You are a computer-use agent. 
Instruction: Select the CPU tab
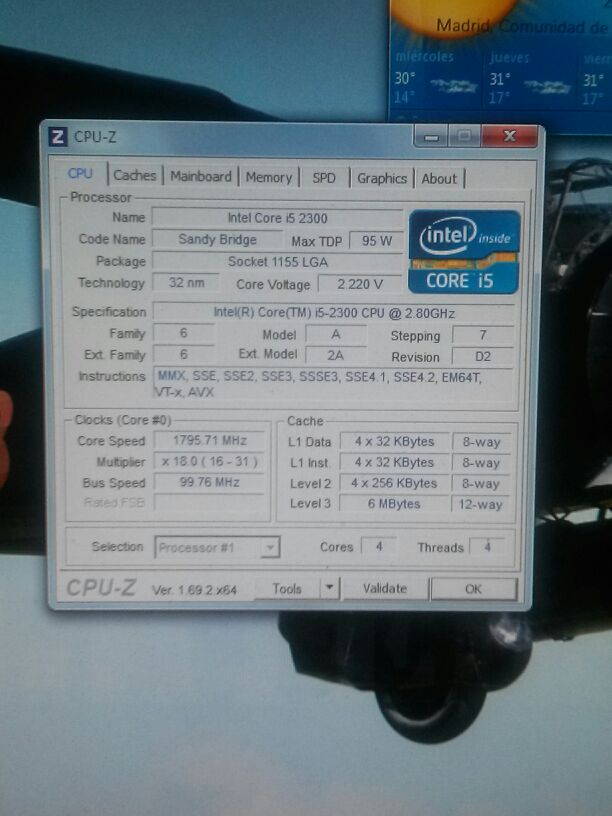(80, 173)
